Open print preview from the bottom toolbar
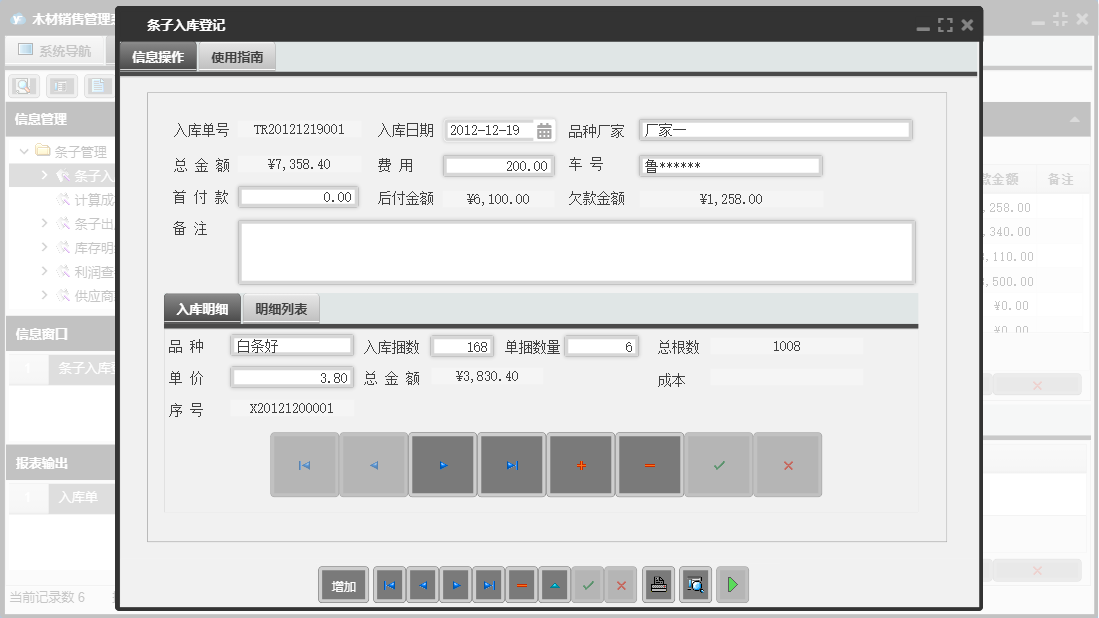 pos(695,585)
